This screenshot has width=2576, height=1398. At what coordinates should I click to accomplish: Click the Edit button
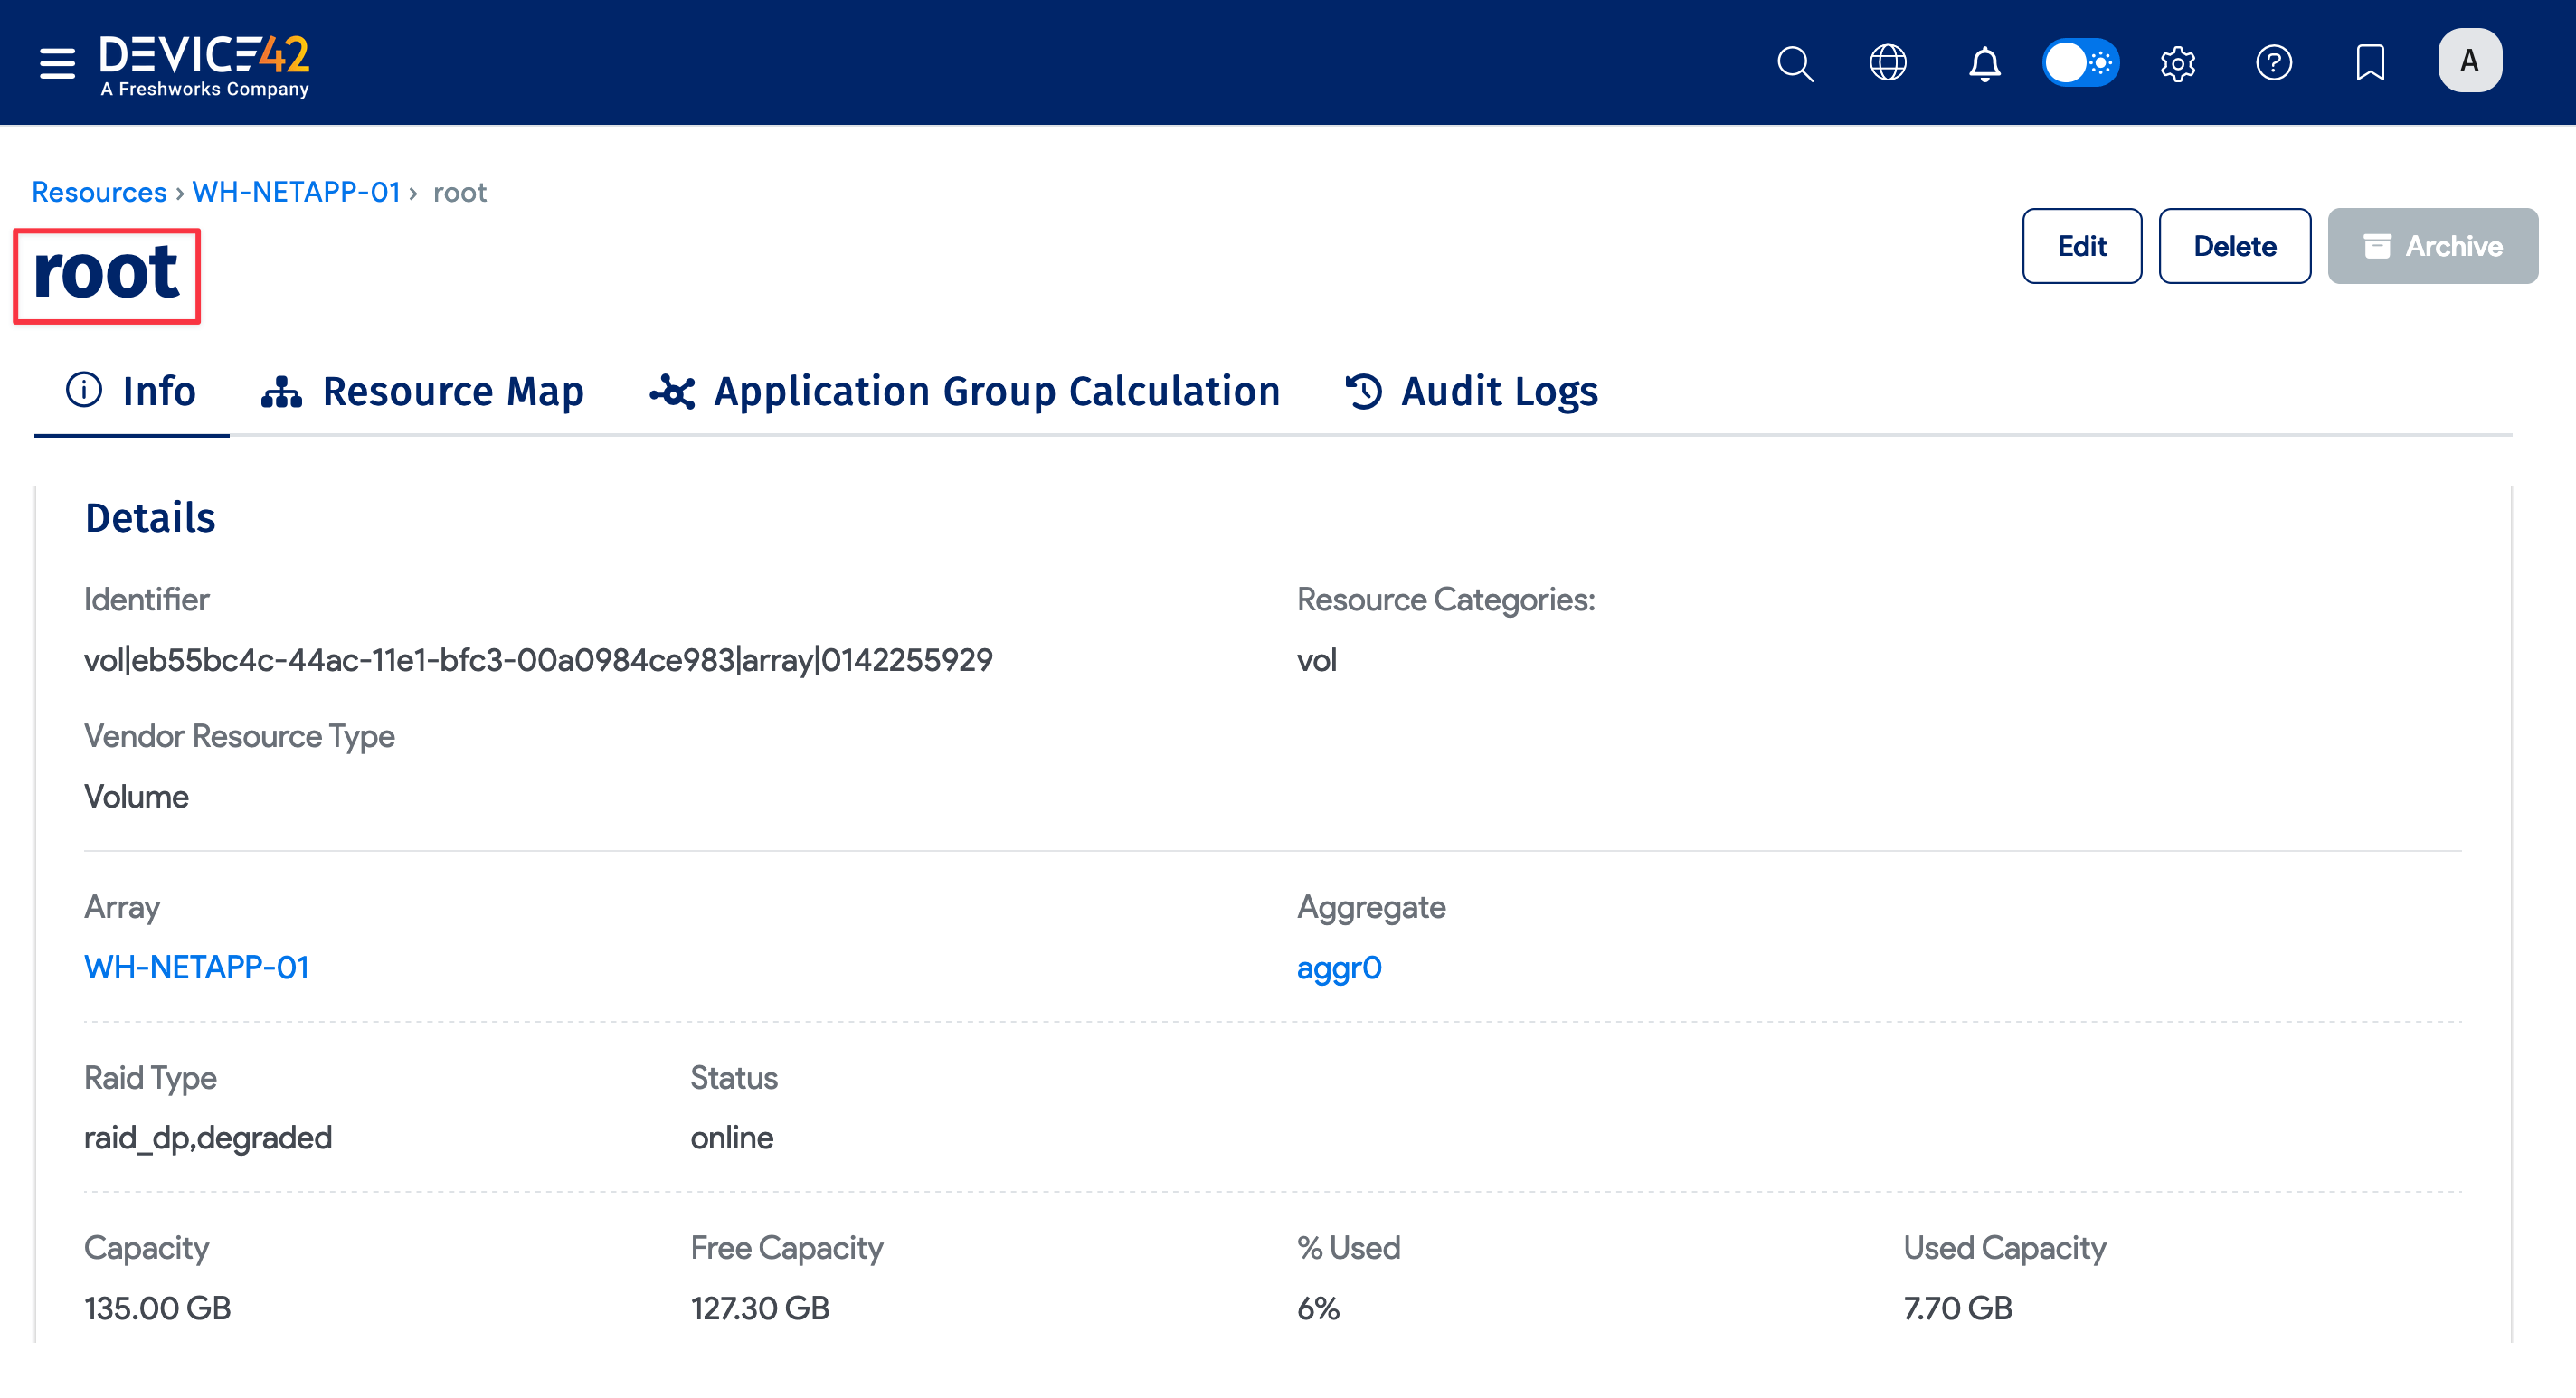point(2081,246)
